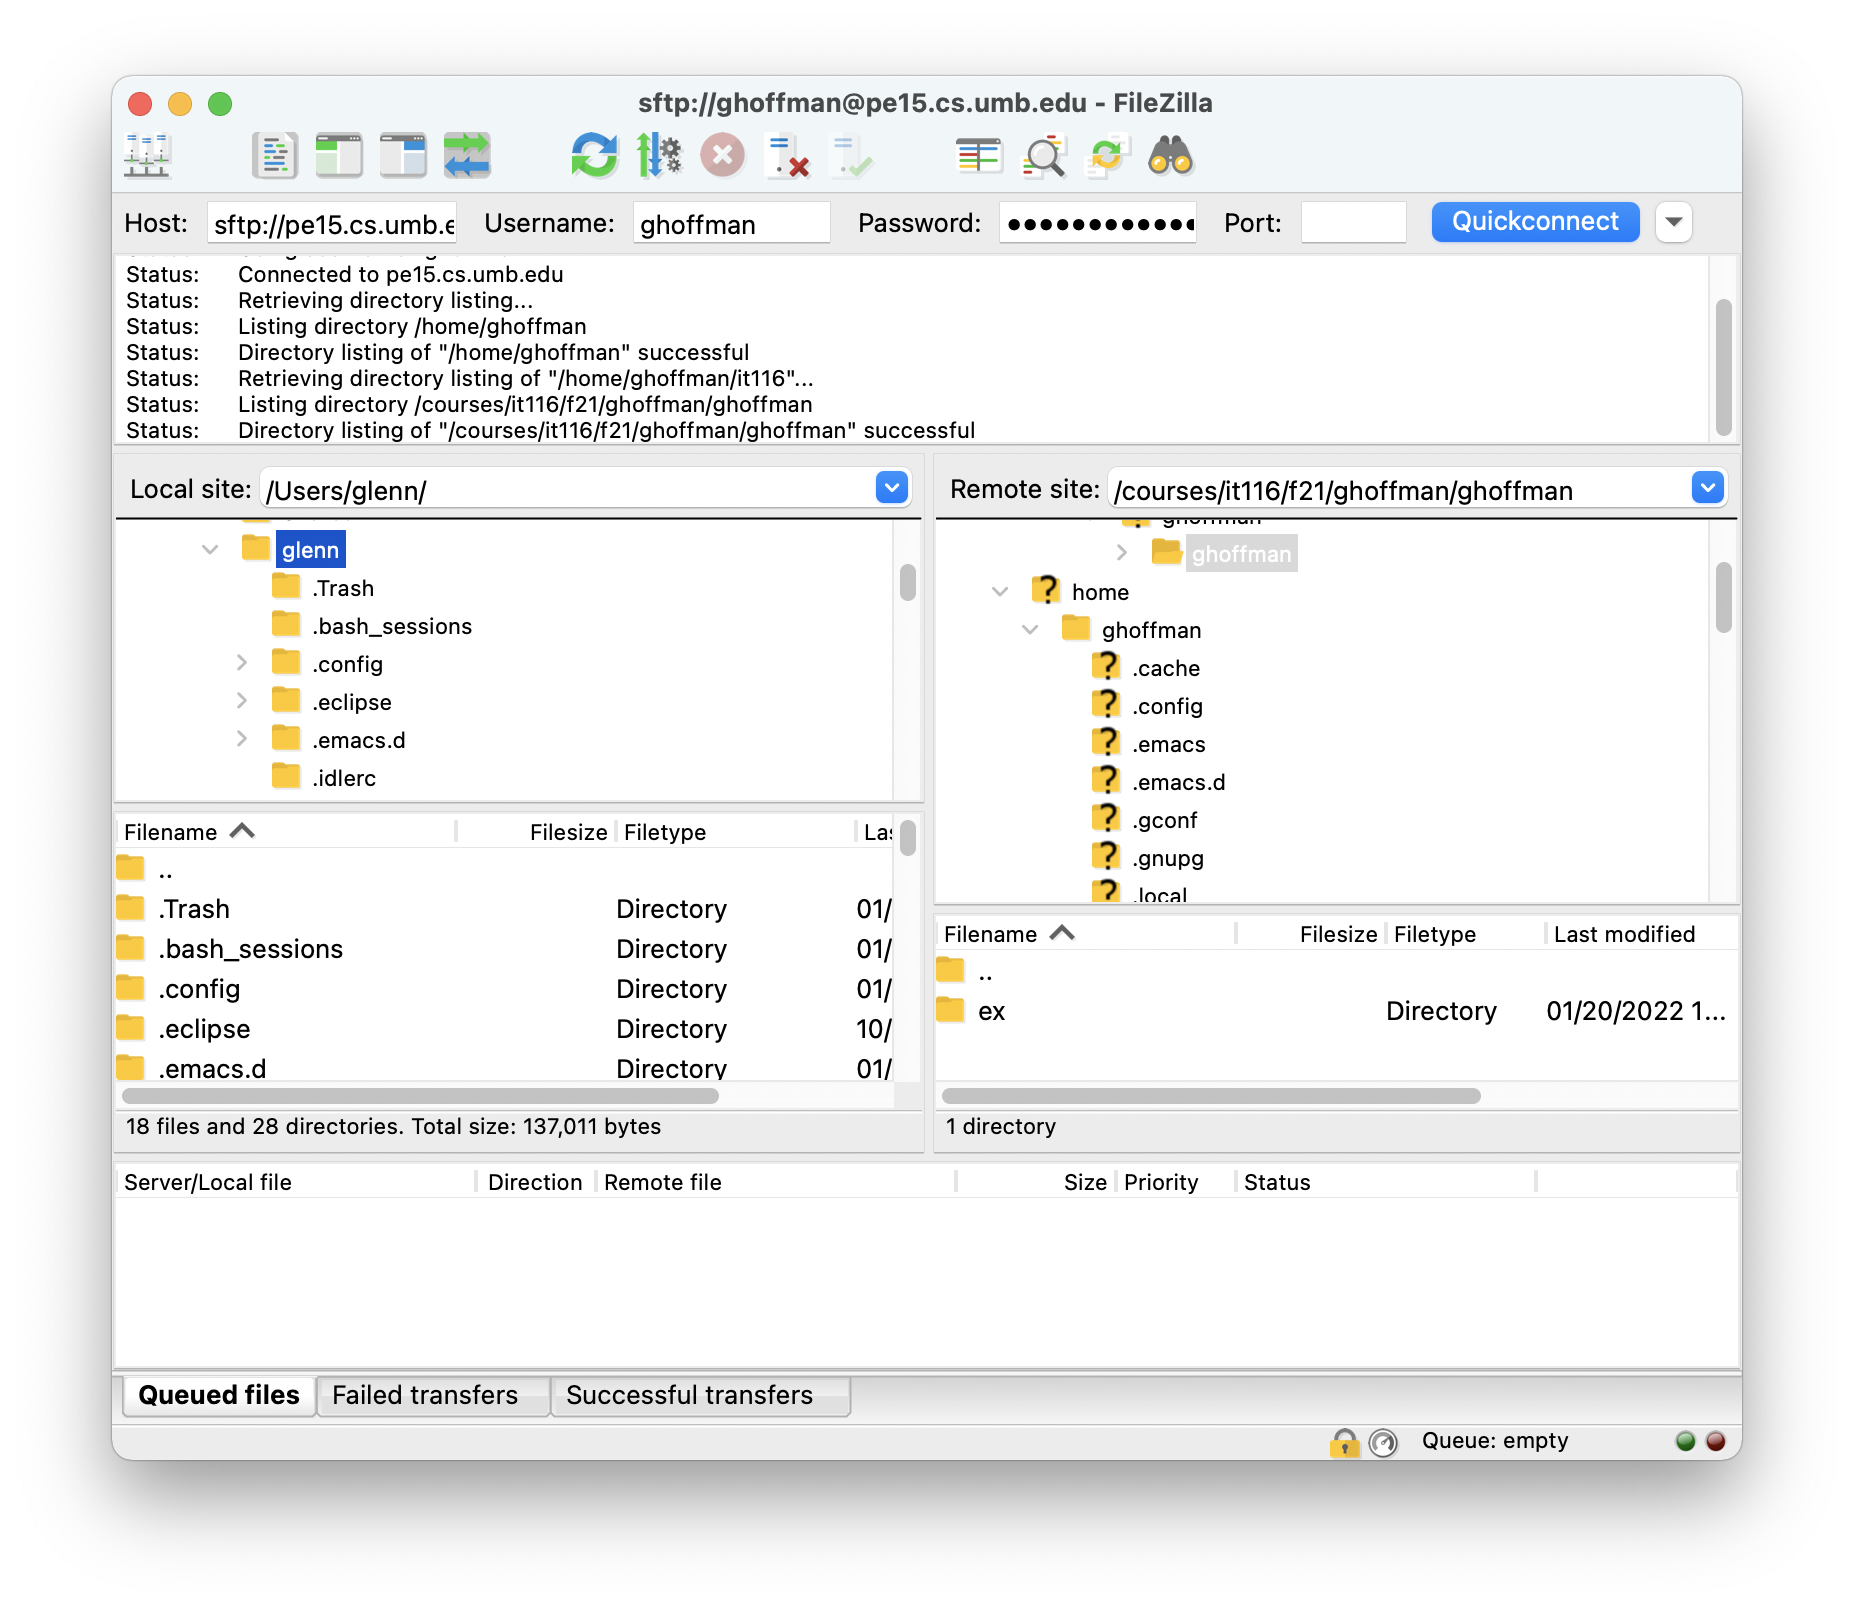
Task: Select .gconf in the remote tree
Action: tap(1164, 820)
